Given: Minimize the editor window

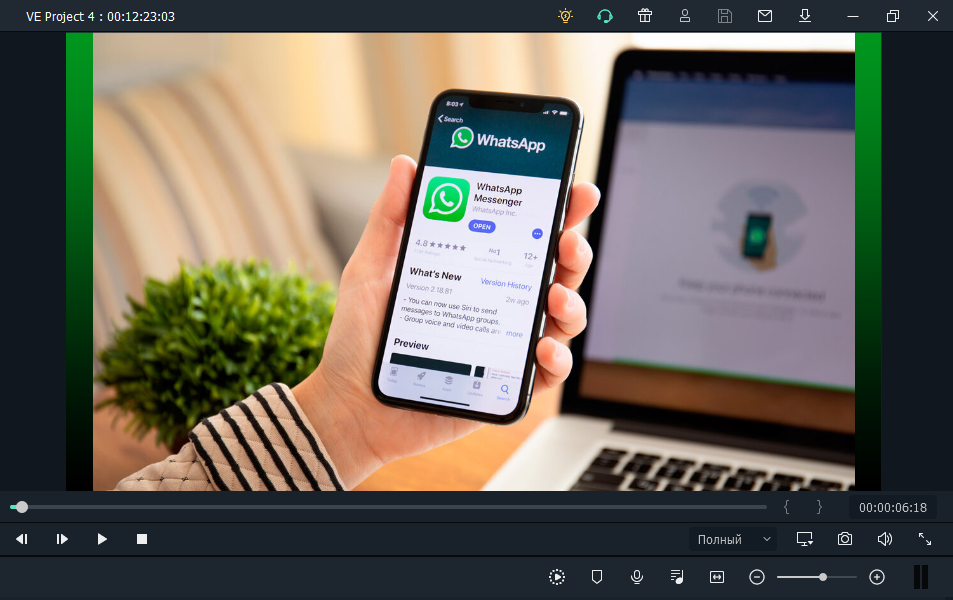Looking at the screenshot, I should click(853, 16).
